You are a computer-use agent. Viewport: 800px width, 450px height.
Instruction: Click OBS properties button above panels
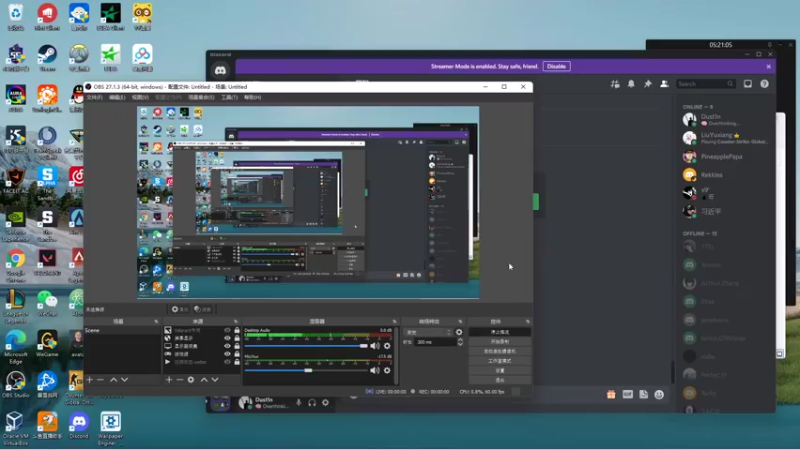tap(180, 309)
